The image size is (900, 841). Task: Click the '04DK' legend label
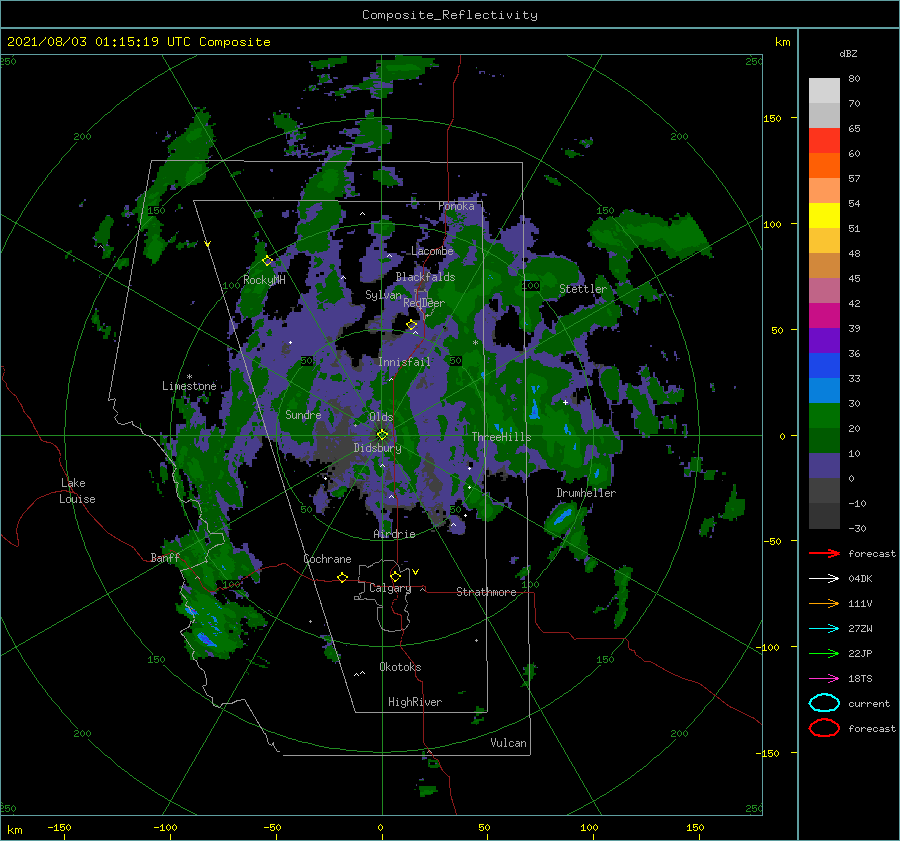[x=860, y=579]
